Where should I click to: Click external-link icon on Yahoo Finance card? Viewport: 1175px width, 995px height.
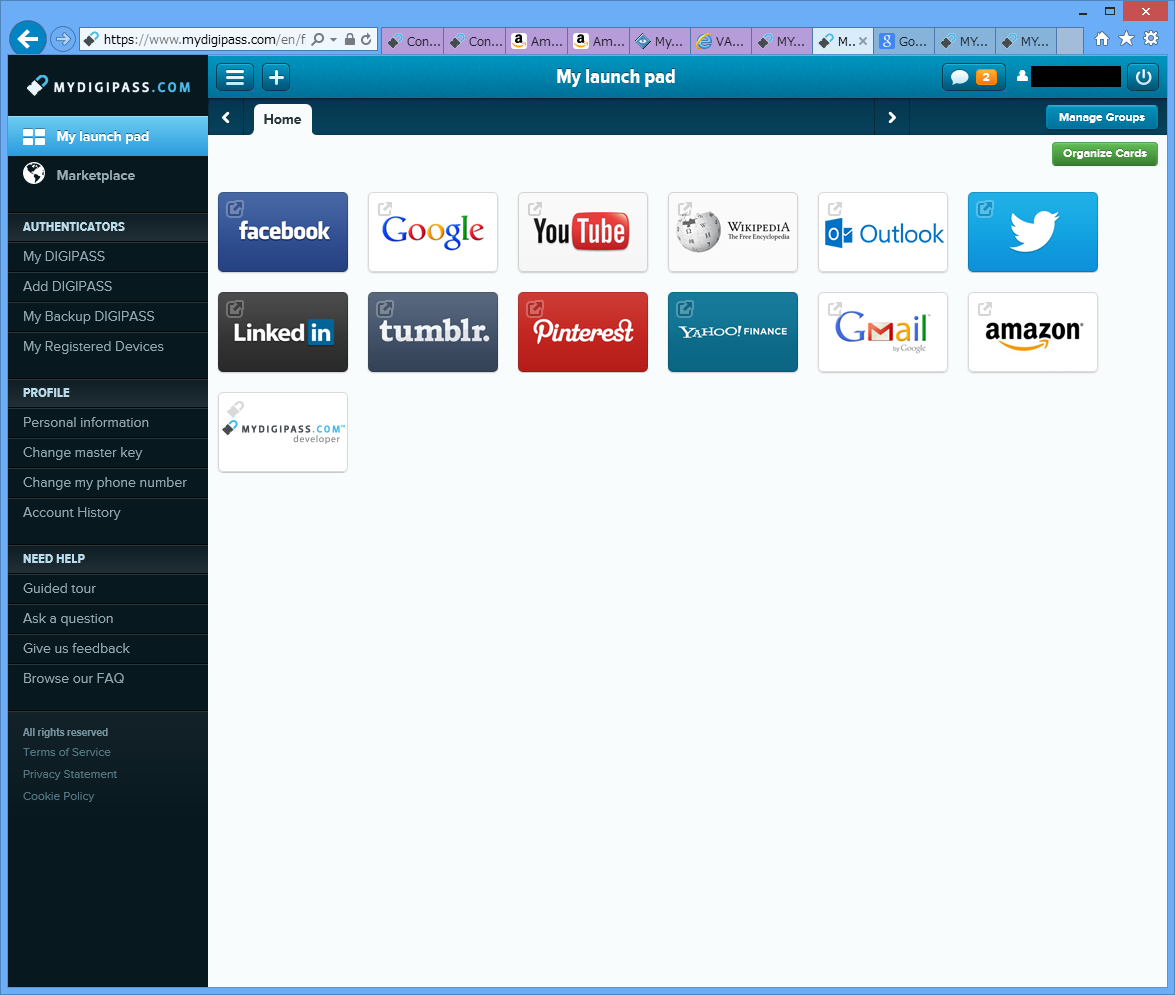685,308
